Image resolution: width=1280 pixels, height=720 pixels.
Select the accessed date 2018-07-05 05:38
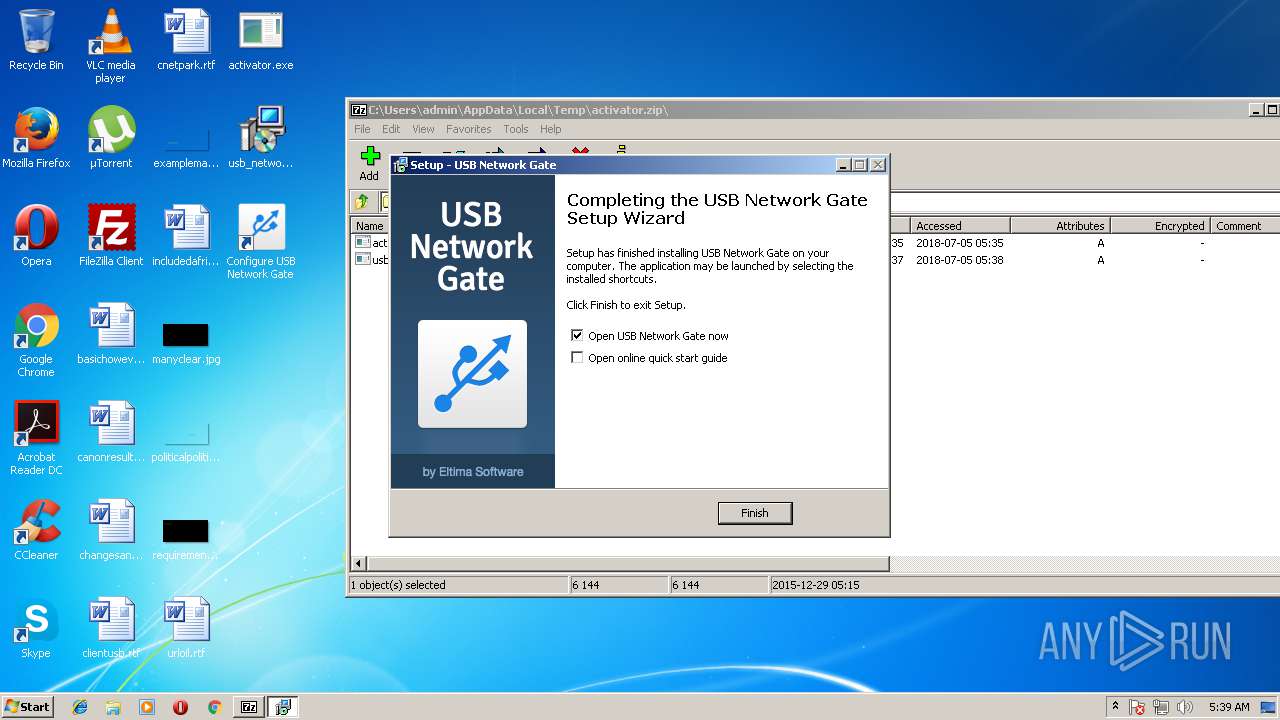pos(959,260)
